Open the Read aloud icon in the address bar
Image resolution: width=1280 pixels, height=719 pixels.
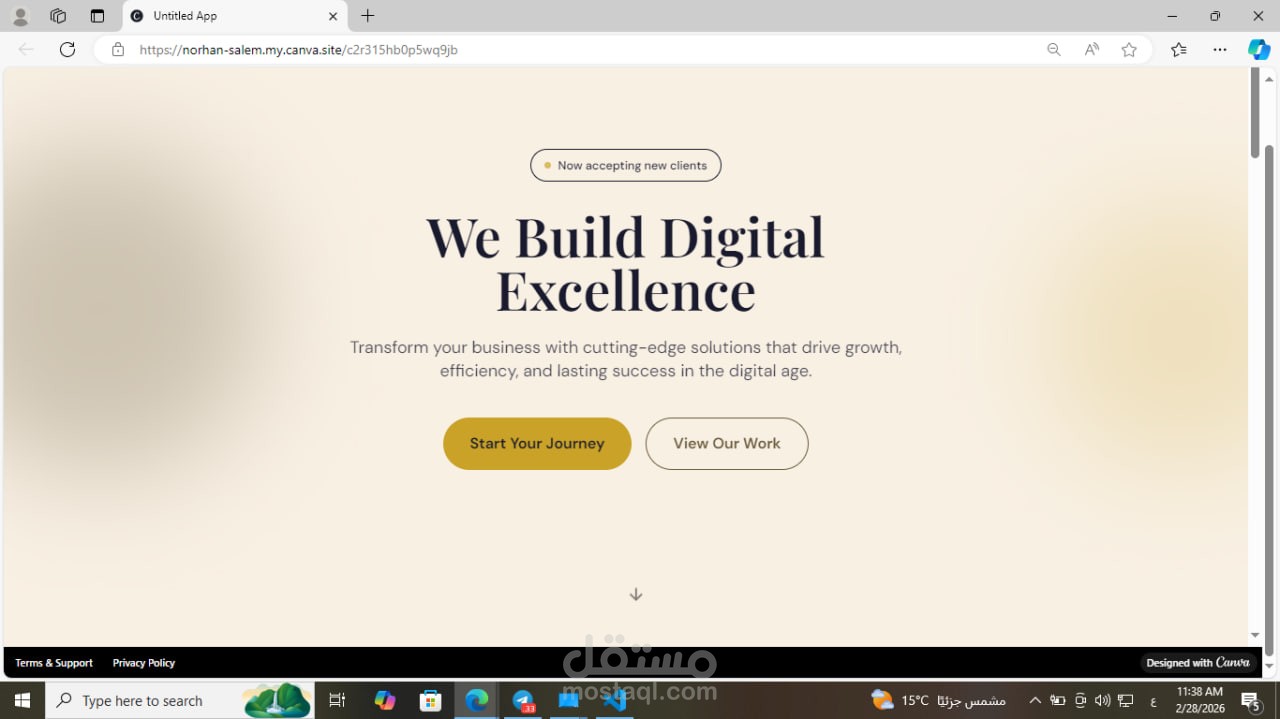pyautogui.click(x=1091, y=49)
